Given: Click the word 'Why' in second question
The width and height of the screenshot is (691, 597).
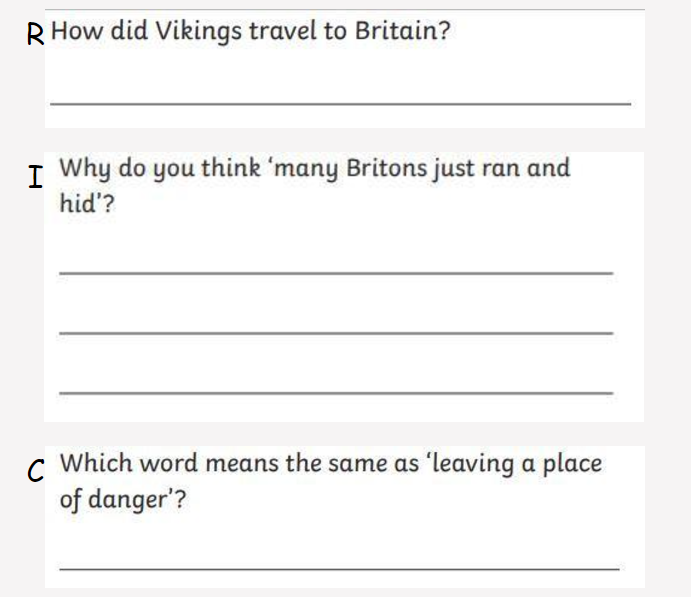Looking at the screenshot, I should coord(85,169).
